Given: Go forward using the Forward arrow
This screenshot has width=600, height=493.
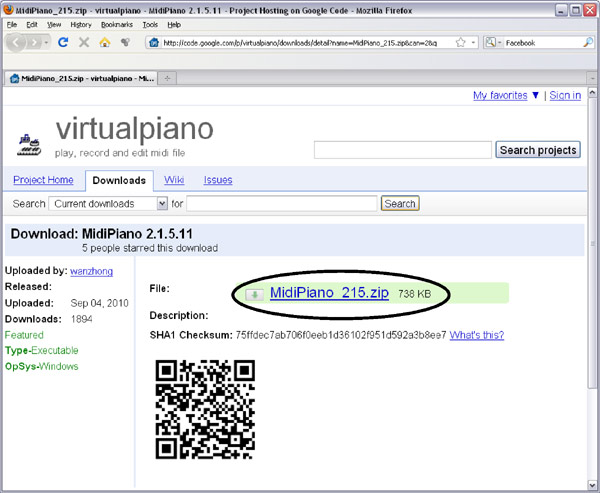Looking at the screenshot, I should tap(34, 42).
